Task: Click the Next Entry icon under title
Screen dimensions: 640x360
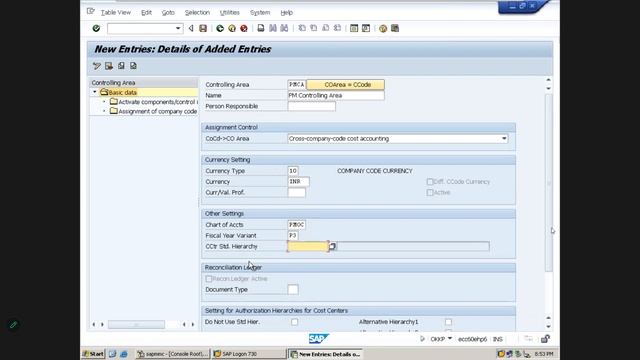Action: (x=133, y=66)
